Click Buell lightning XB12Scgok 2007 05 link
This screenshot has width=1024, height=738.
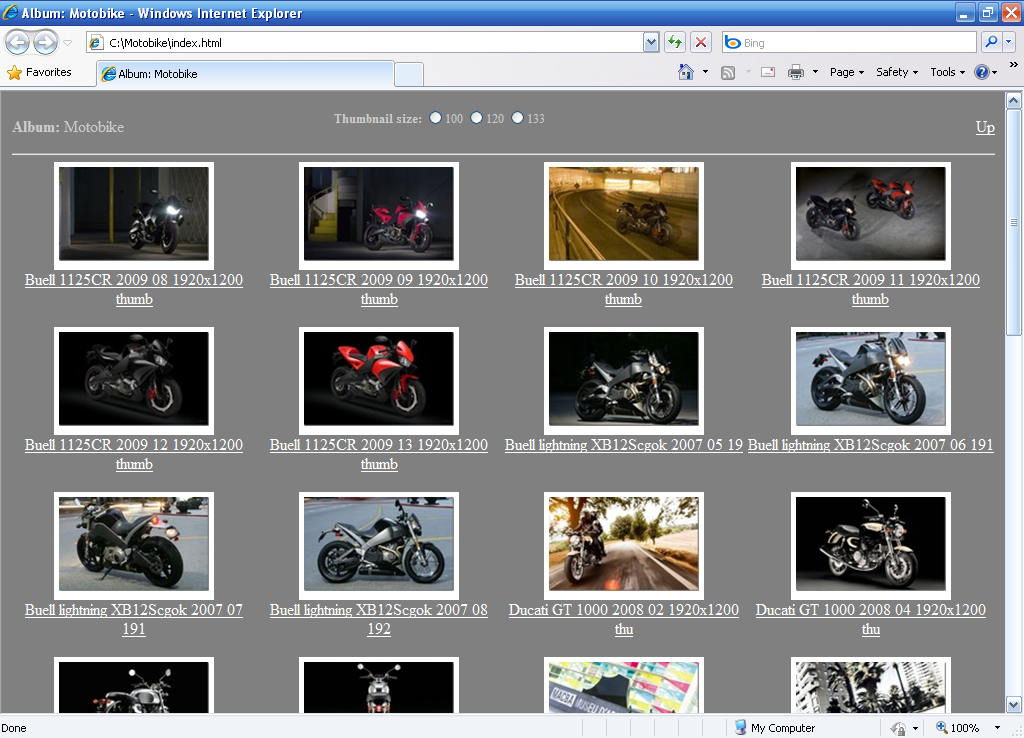pos(624,445)
